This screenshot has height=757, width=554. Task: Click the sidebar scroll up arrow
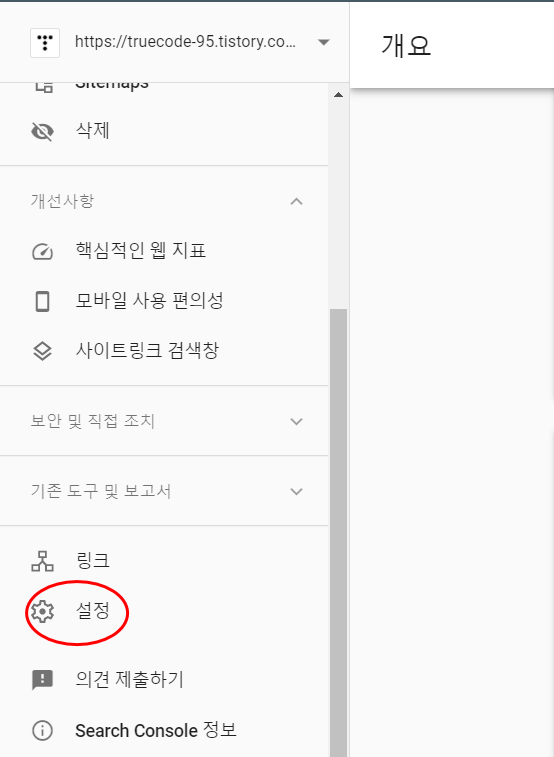tap(338, 95)
